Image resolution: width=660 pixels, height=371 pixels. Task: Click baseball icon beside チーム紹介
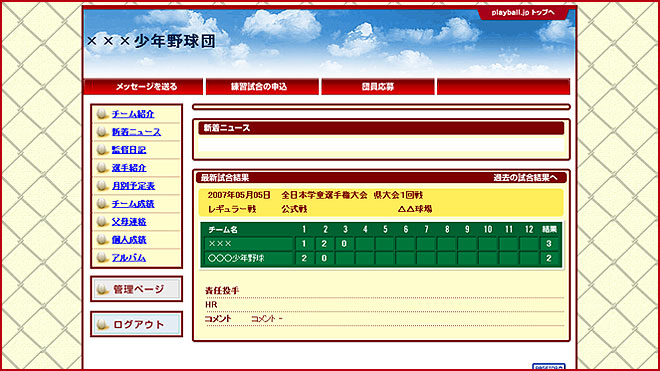[102, 114]
